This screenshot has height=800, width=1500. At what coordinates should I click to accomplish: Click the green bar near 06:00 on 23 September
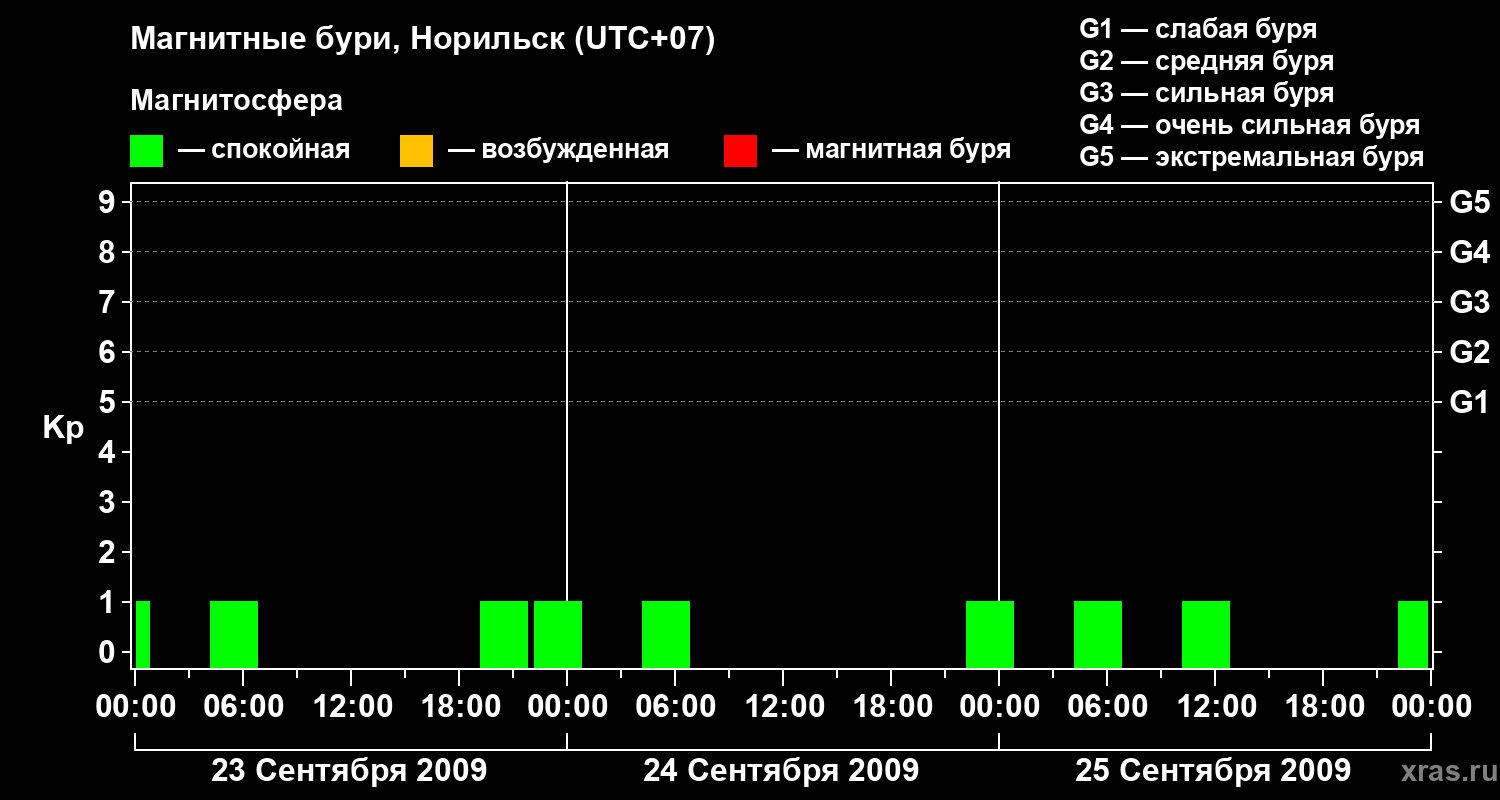click(234, 634)
